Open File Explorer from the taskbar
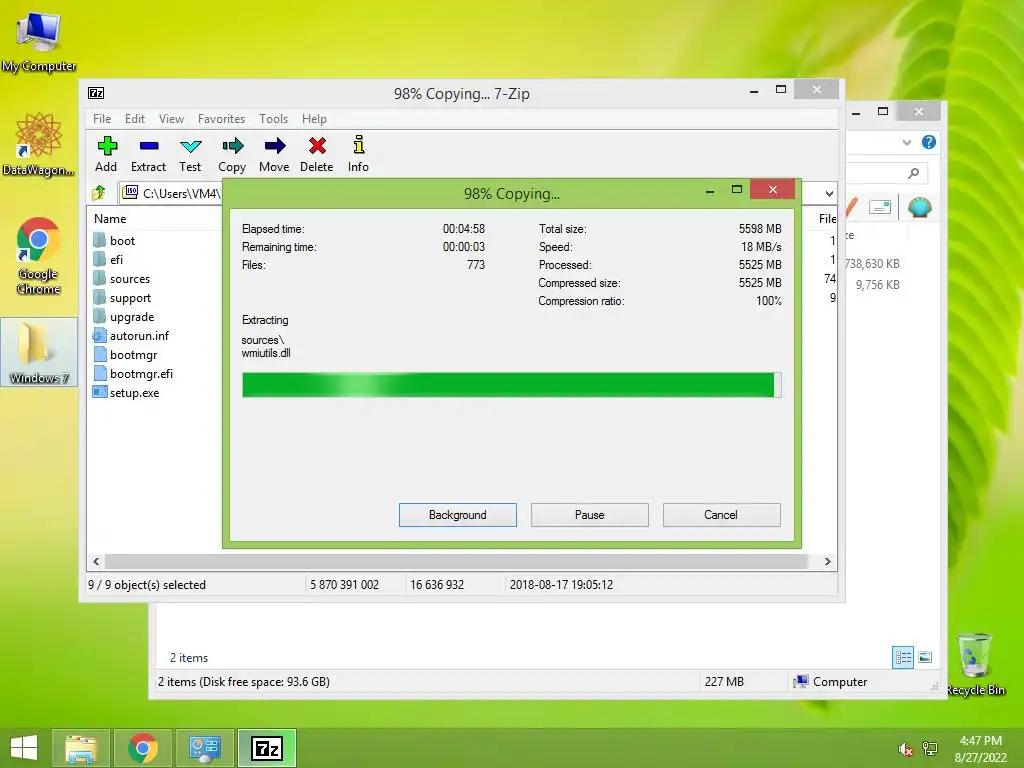The height and width of the screenshot is (768, 1024). (x=81, y=748)
